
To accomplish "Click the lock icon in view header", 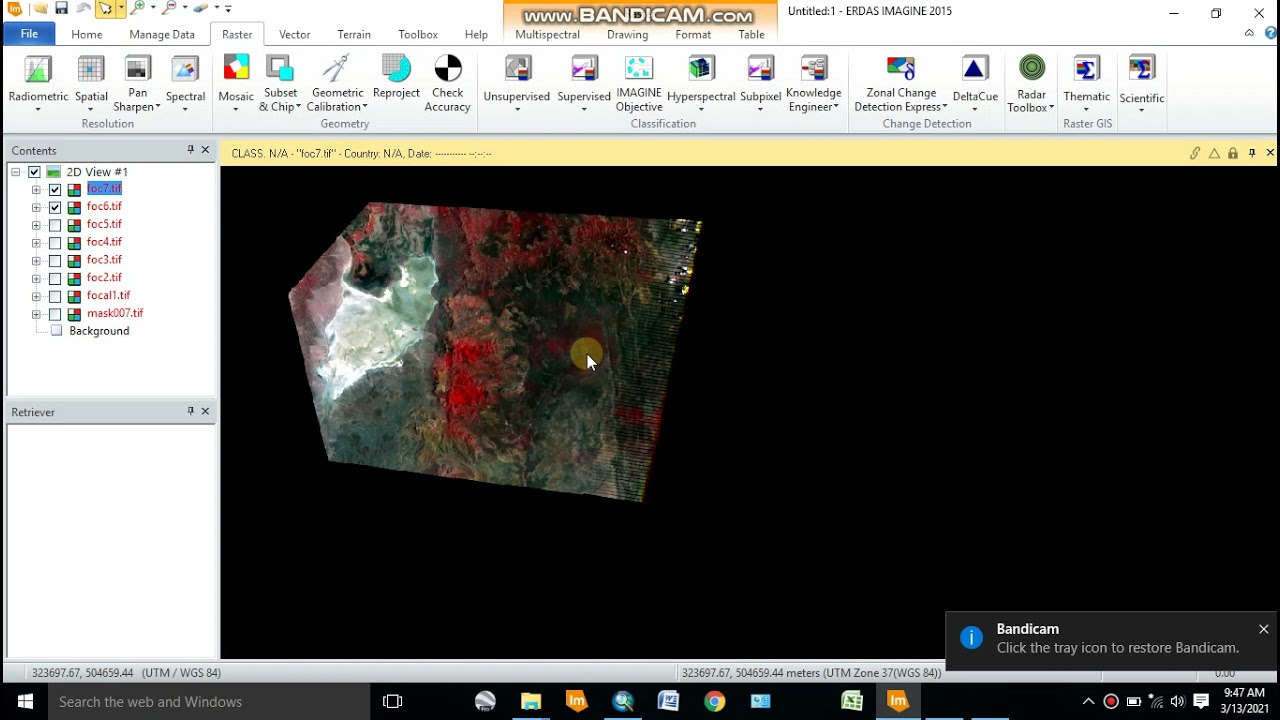I will 1233,153.
